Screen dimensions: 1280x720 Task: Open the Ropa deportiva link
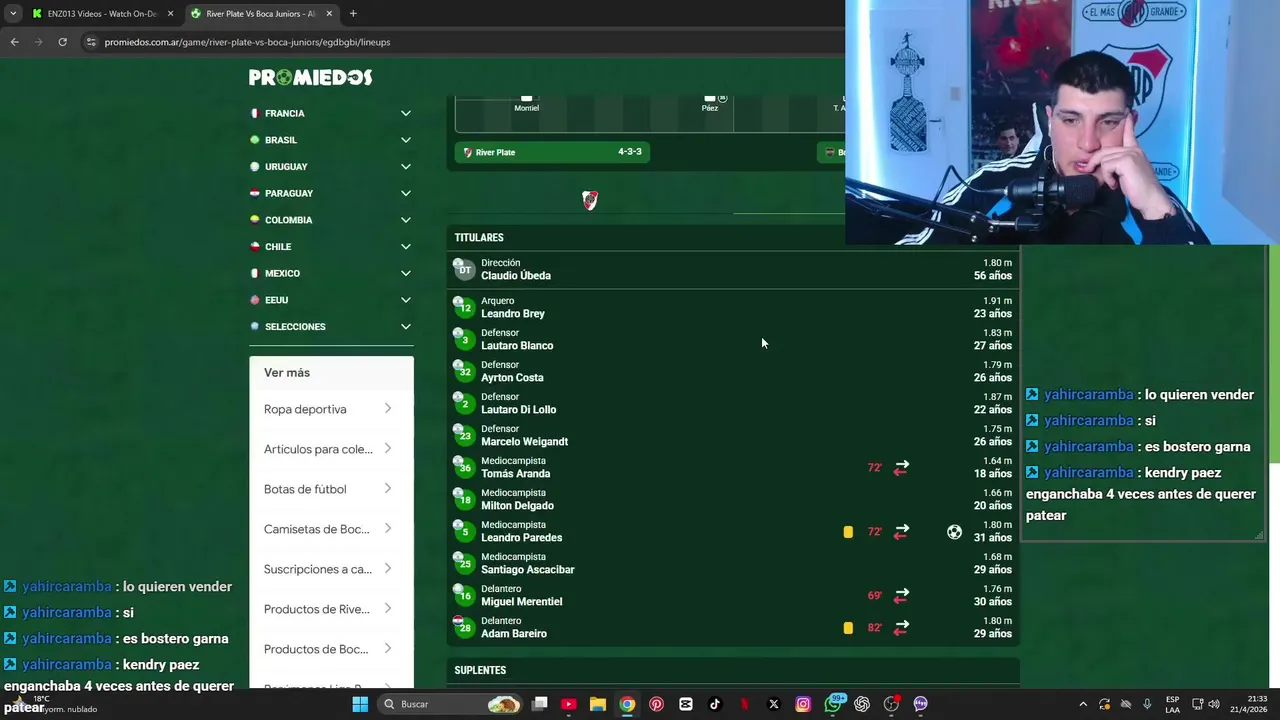[331, 409]
